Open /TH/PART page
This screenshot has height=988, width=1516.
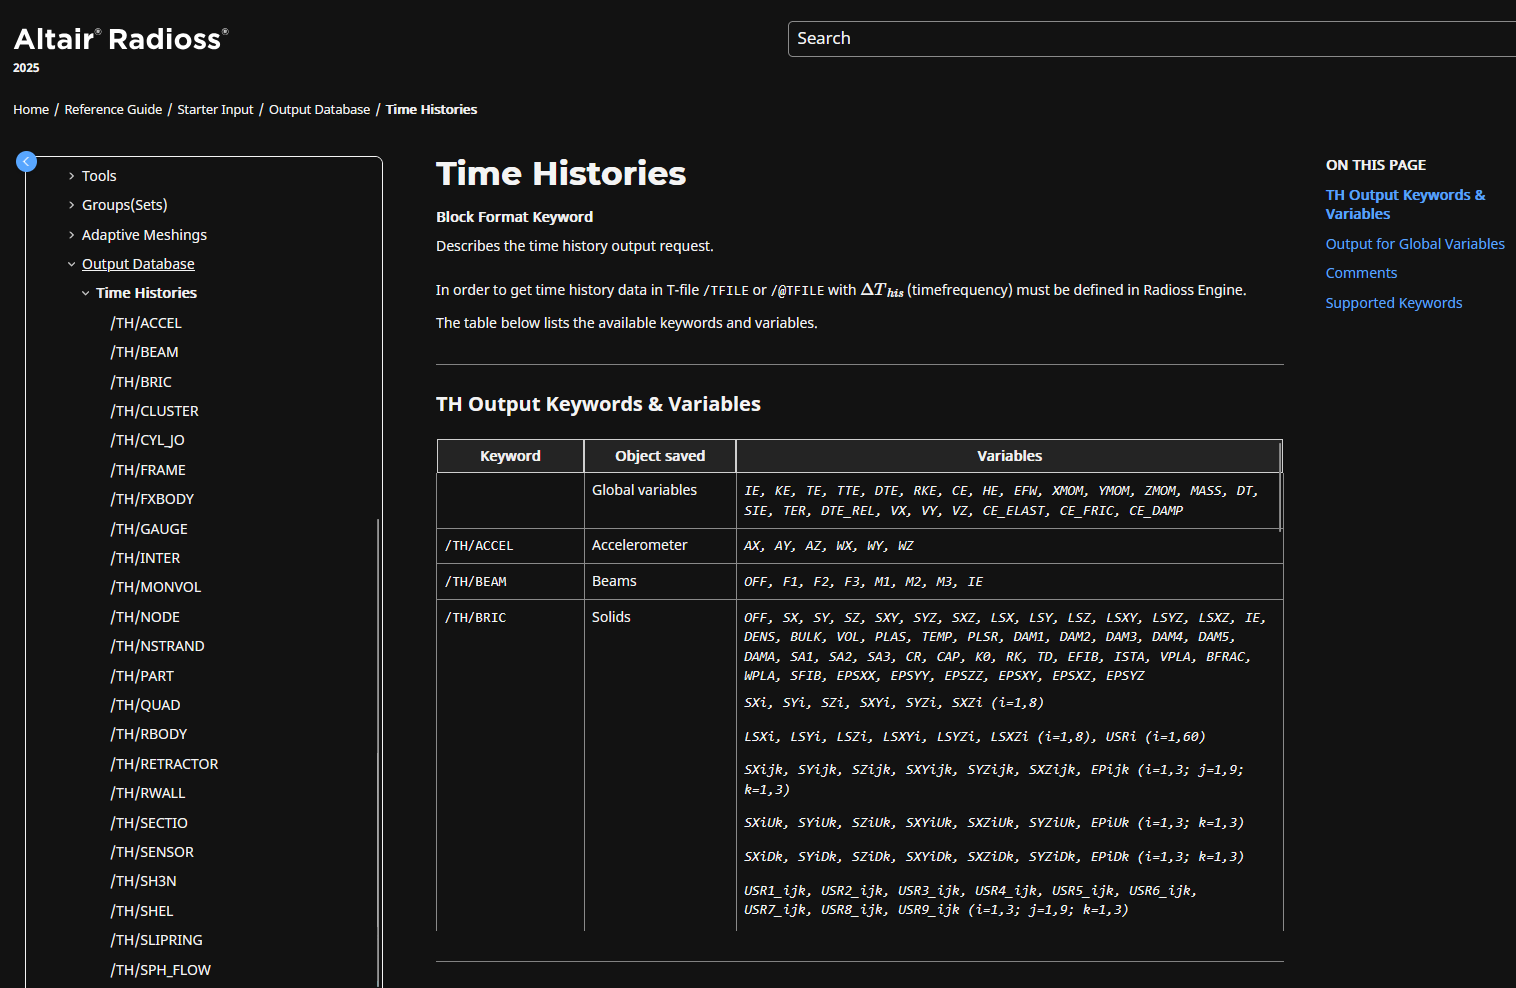coord(142,676)
